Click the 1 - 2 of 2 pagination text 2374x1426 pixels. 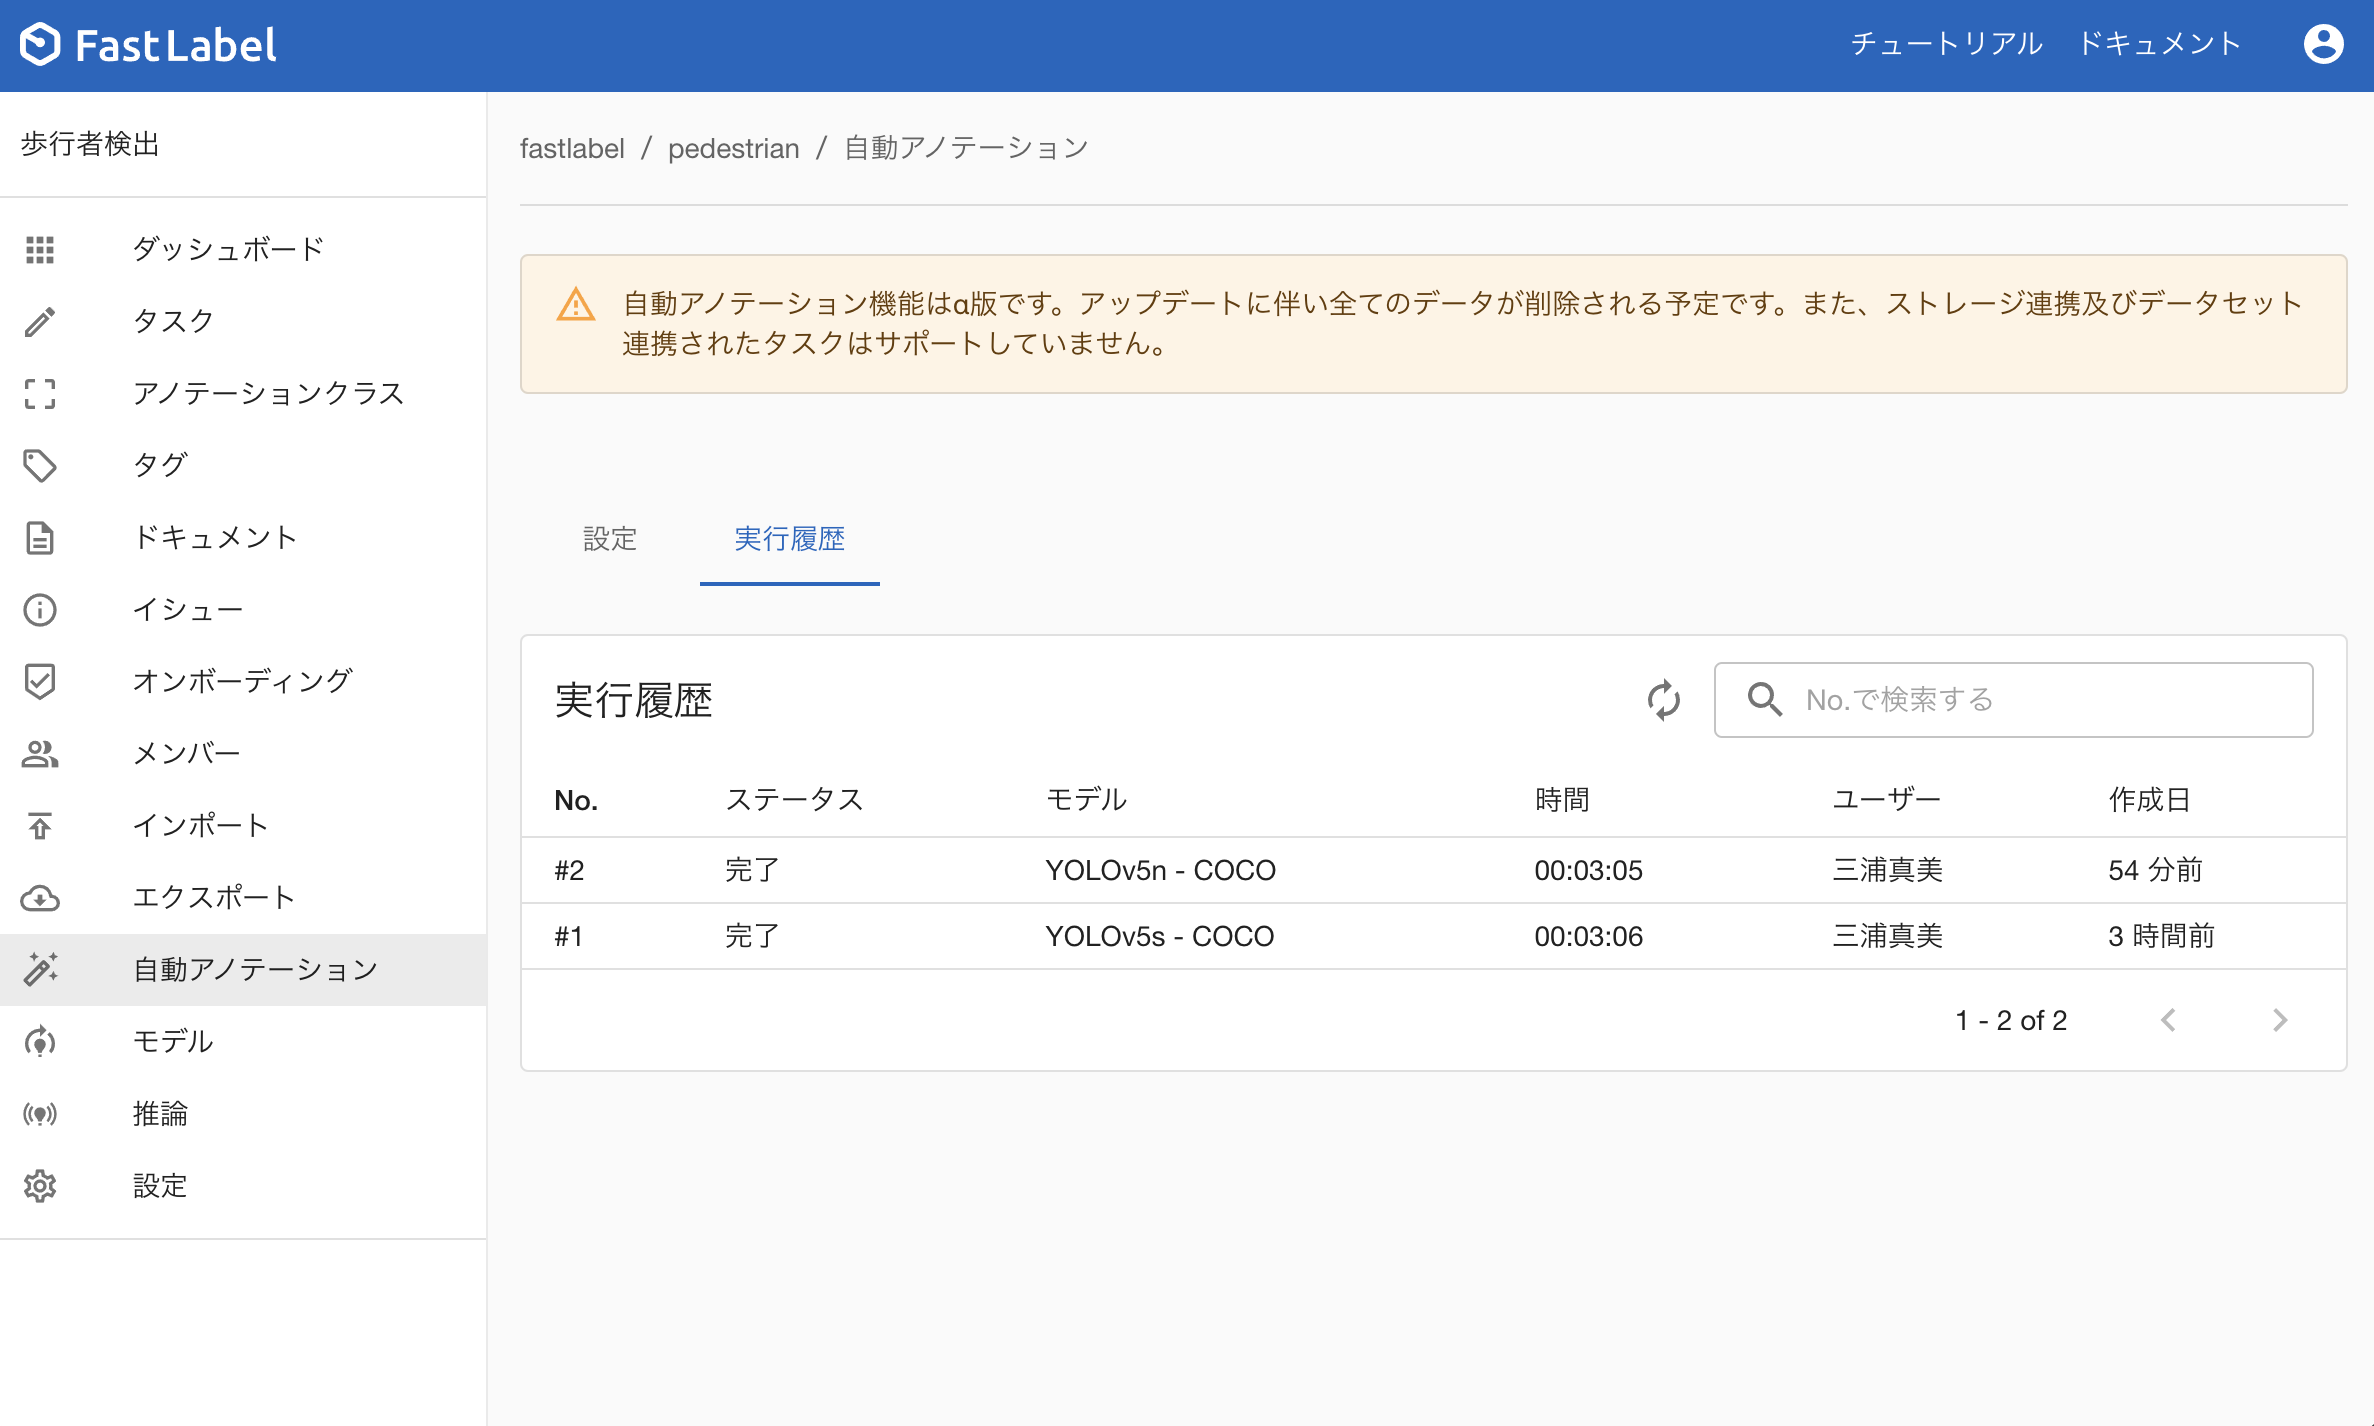click(2011, 1020)
